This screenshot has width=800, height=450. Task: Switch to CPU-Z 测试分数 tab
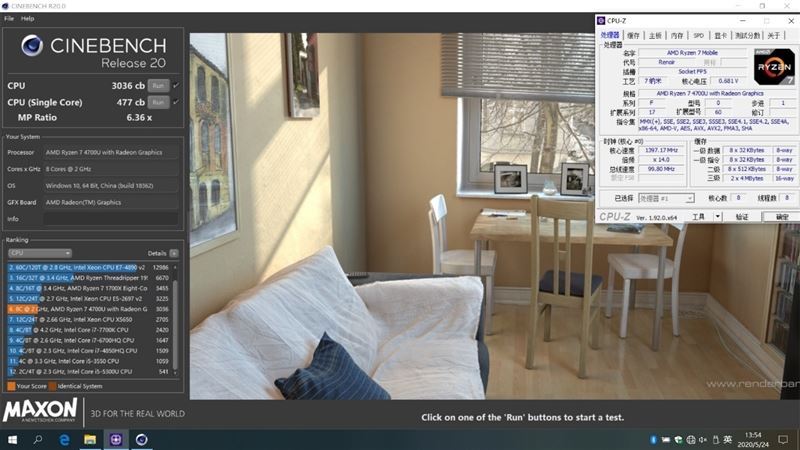click(747, 35)
